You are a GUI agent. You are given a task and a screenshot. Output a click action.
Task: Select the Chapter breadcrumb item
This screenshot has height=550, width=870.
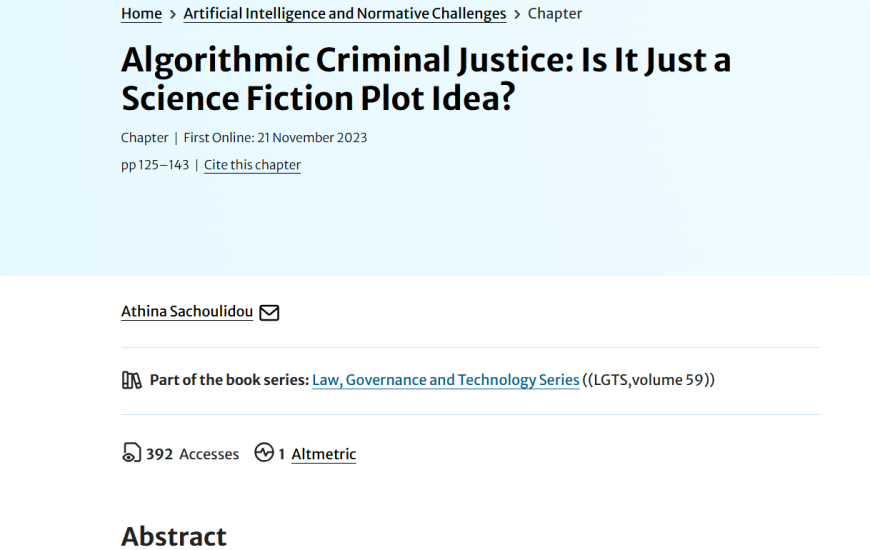pos(555,14)
